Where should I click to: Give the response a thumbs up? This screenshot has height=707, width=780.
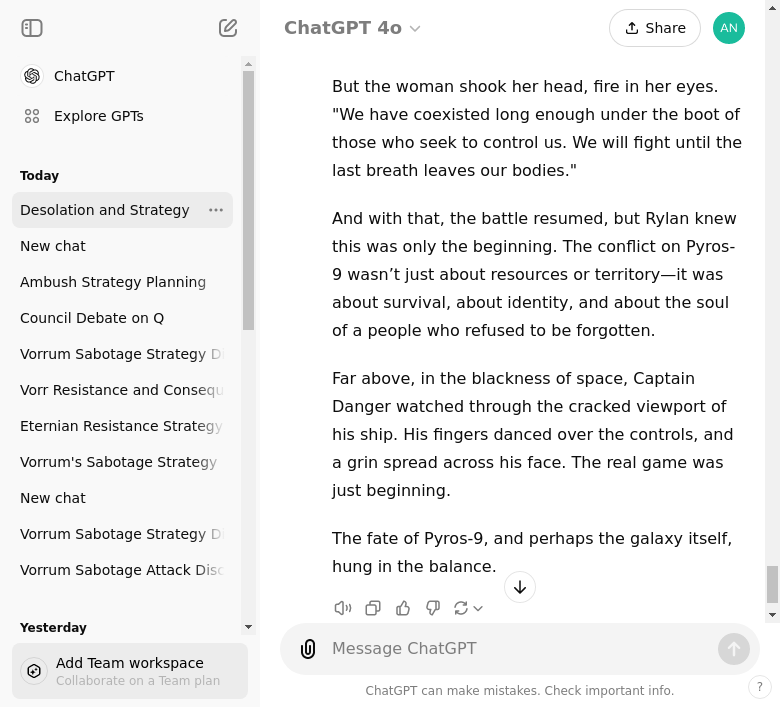click(x=403, y=608)
